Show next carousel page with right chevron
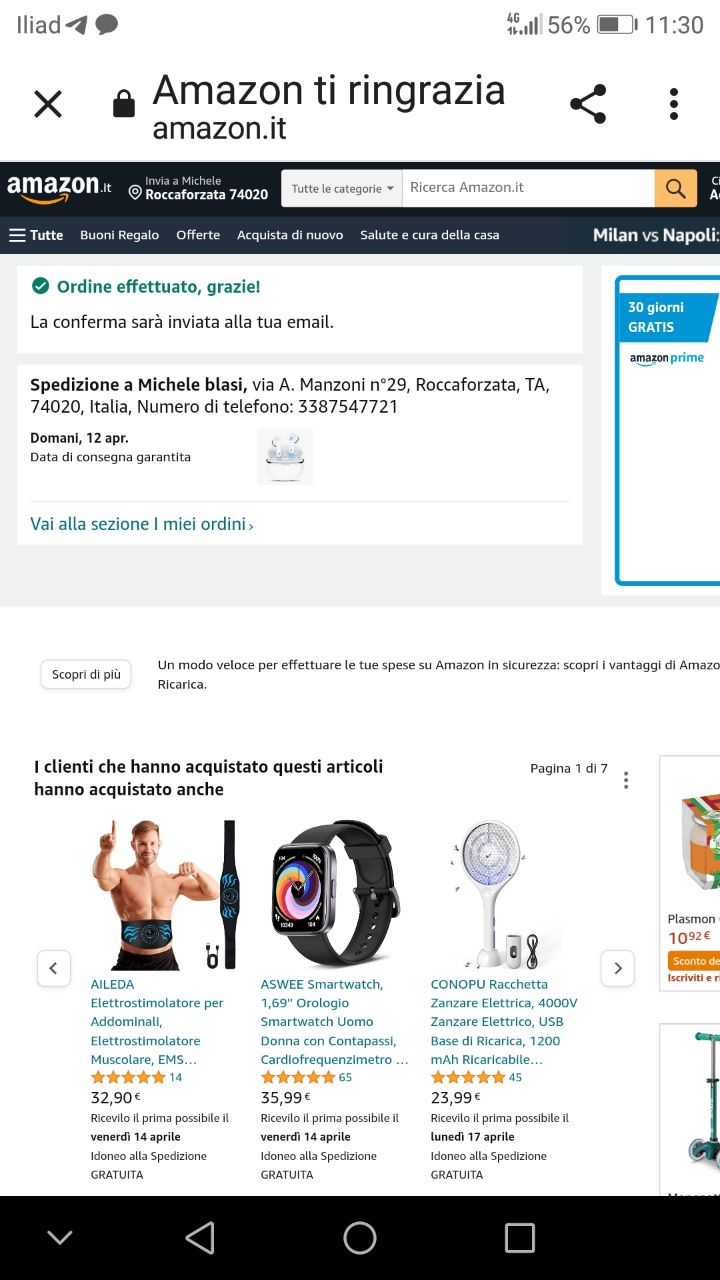720x1280 pixels. click(x=618, y=968)
